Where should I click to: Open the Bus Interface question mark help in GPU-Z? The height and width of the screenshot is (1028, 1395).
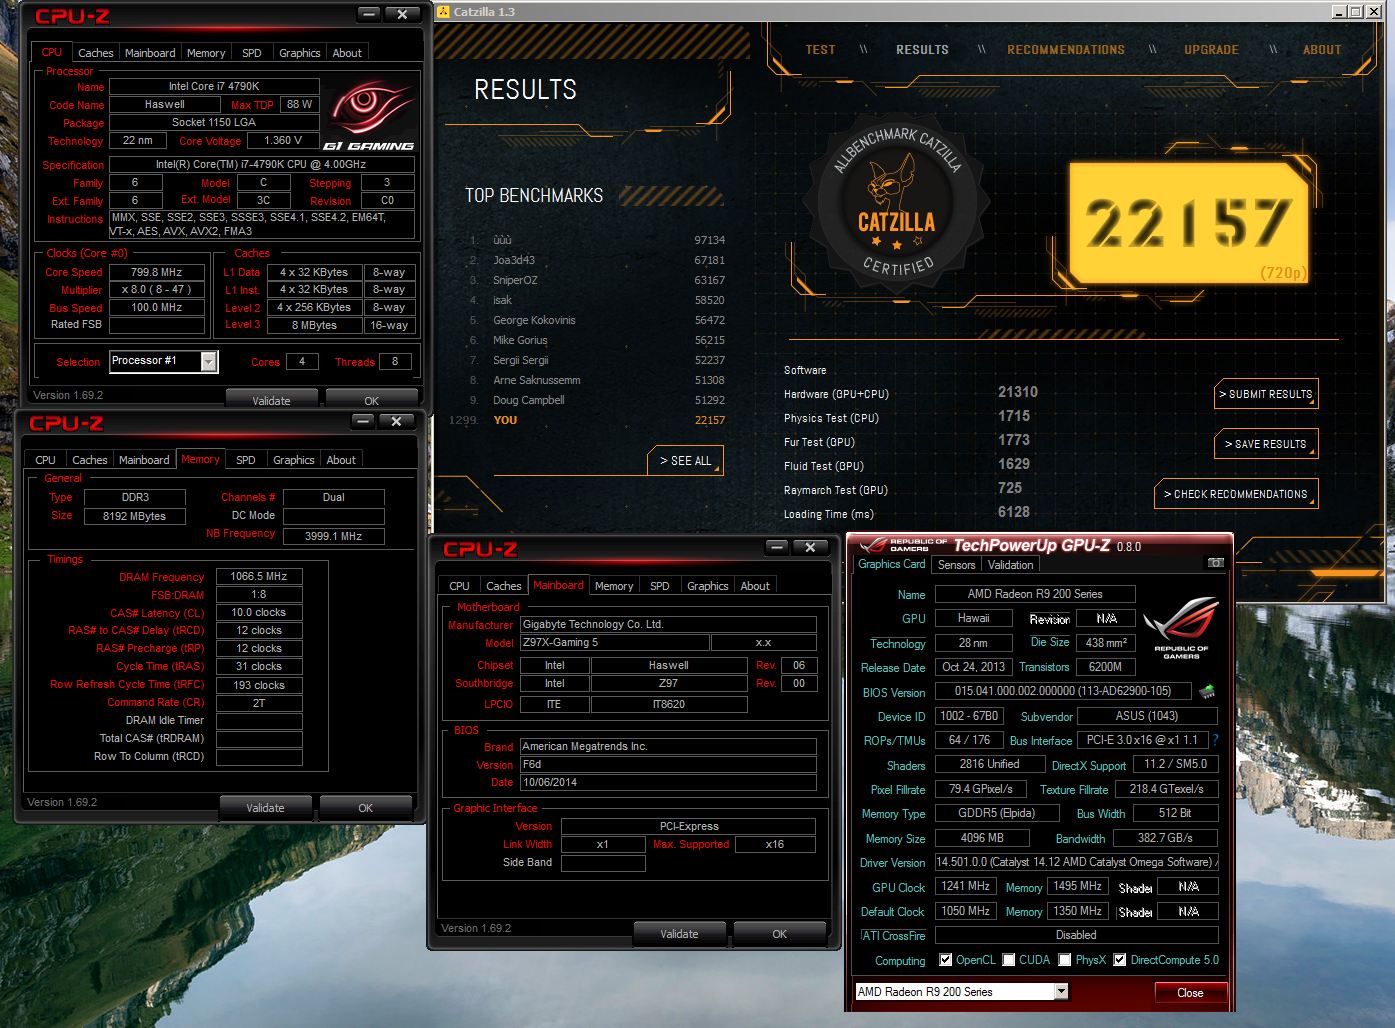point(1216,741)
